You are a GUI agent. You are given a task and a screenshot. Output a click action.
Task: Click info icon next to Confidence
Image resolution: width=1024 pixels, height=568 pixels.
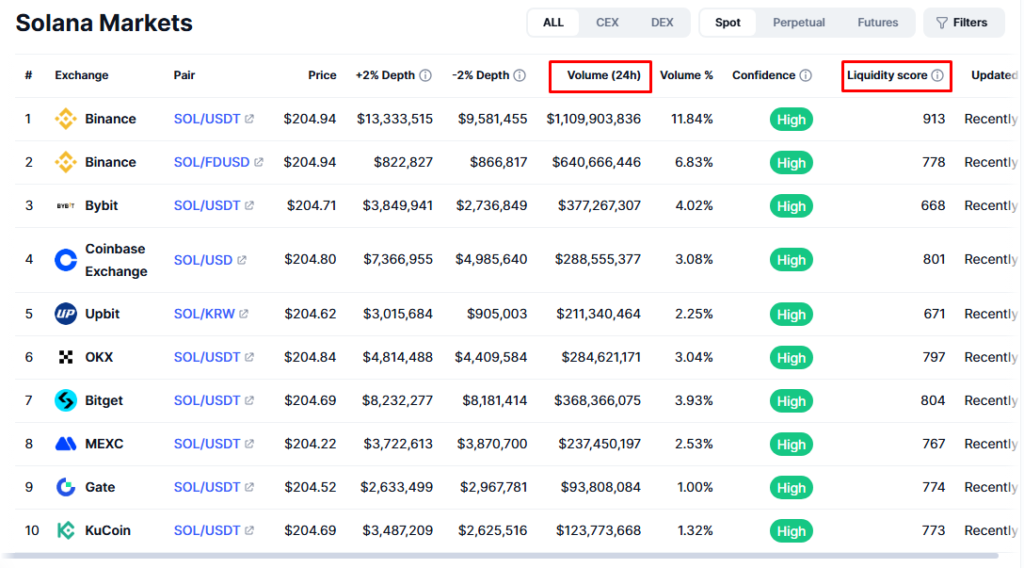click(806, 75)
